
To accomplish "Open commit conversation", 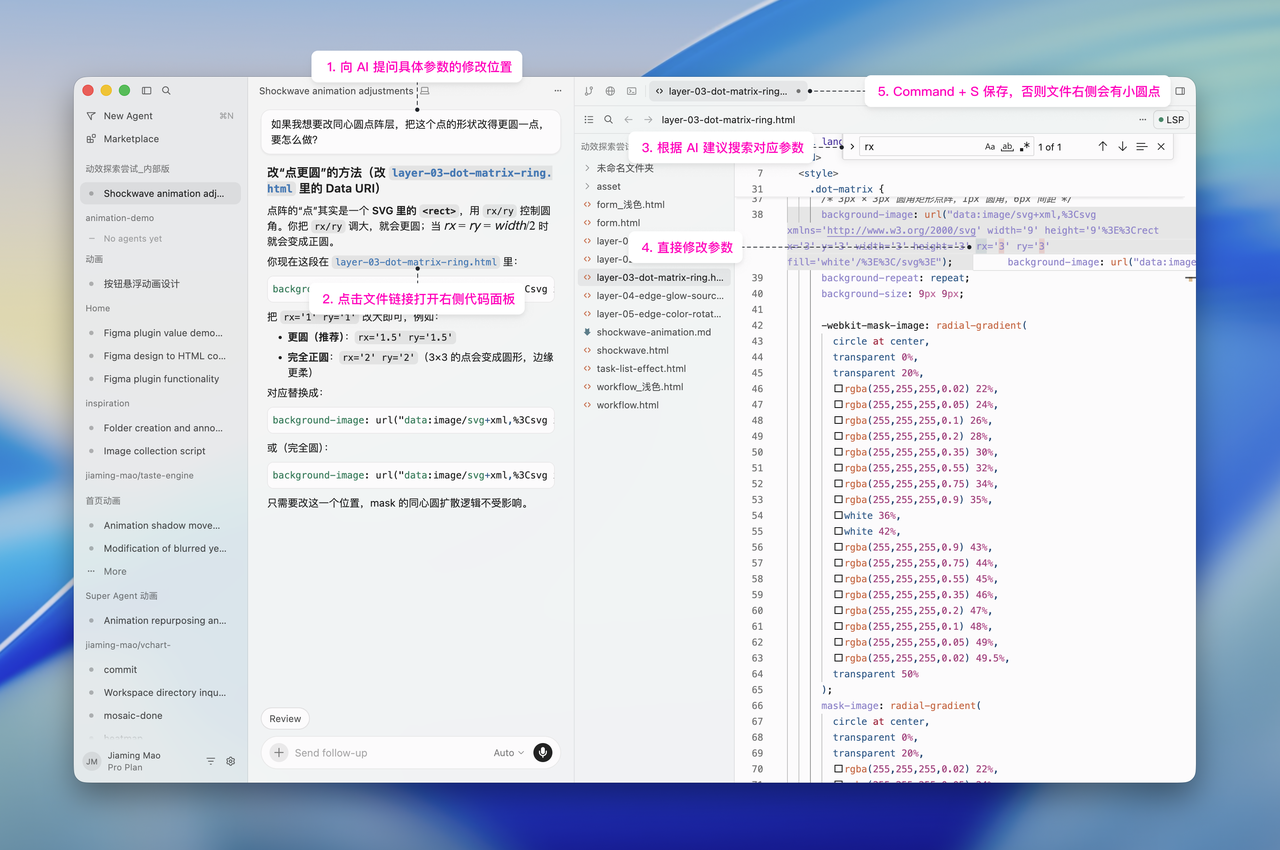I will (161, 670).
